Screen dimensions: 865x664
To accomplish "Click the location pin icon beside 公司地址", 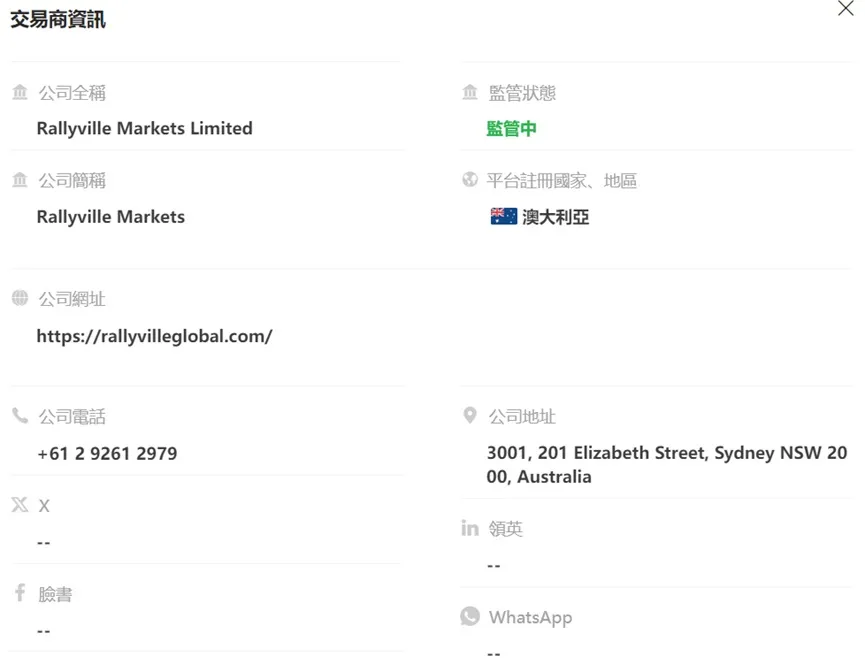I will pyautogui.click(x=470, y=415).
